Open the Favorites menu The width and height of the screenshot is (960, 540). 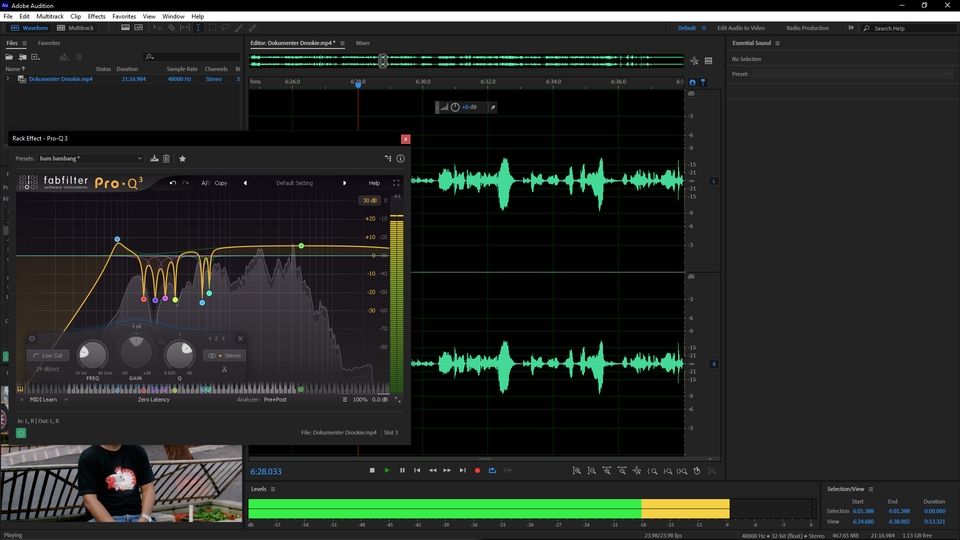coord(124,17)
